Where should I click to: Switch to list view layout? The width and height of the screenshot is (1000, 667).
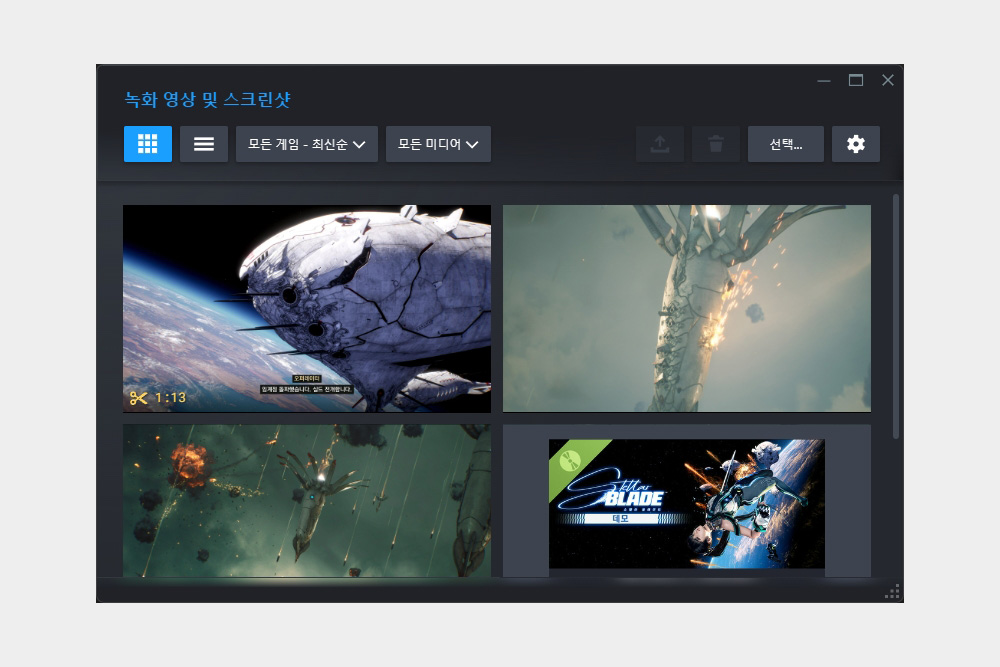(x=203, y=144)
